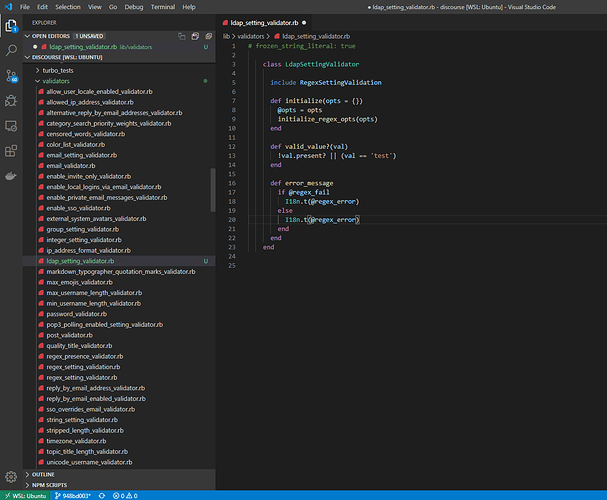Open the View menu

tap(94, 7)
